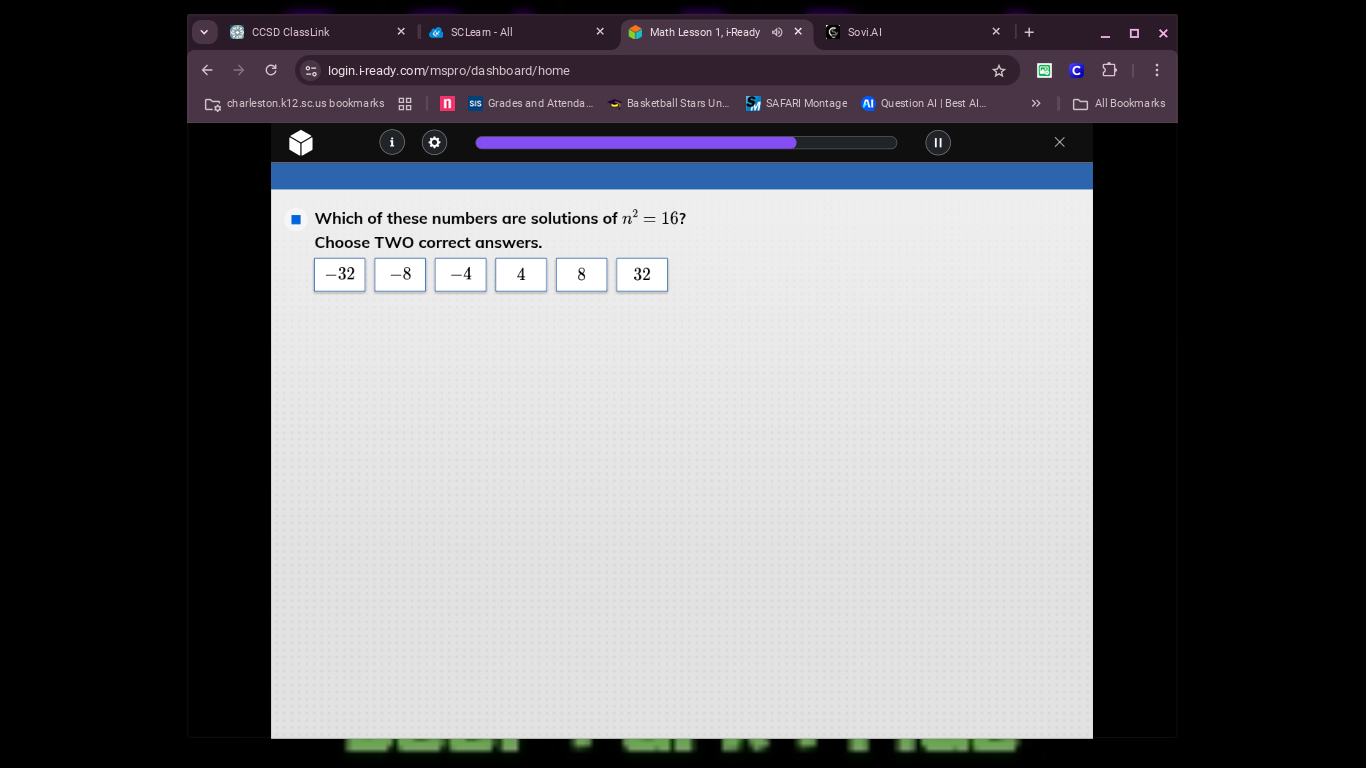Open the browser Extensions puzzle icon
Screen dimensions: 1366x768
(x=1109, y=70)
